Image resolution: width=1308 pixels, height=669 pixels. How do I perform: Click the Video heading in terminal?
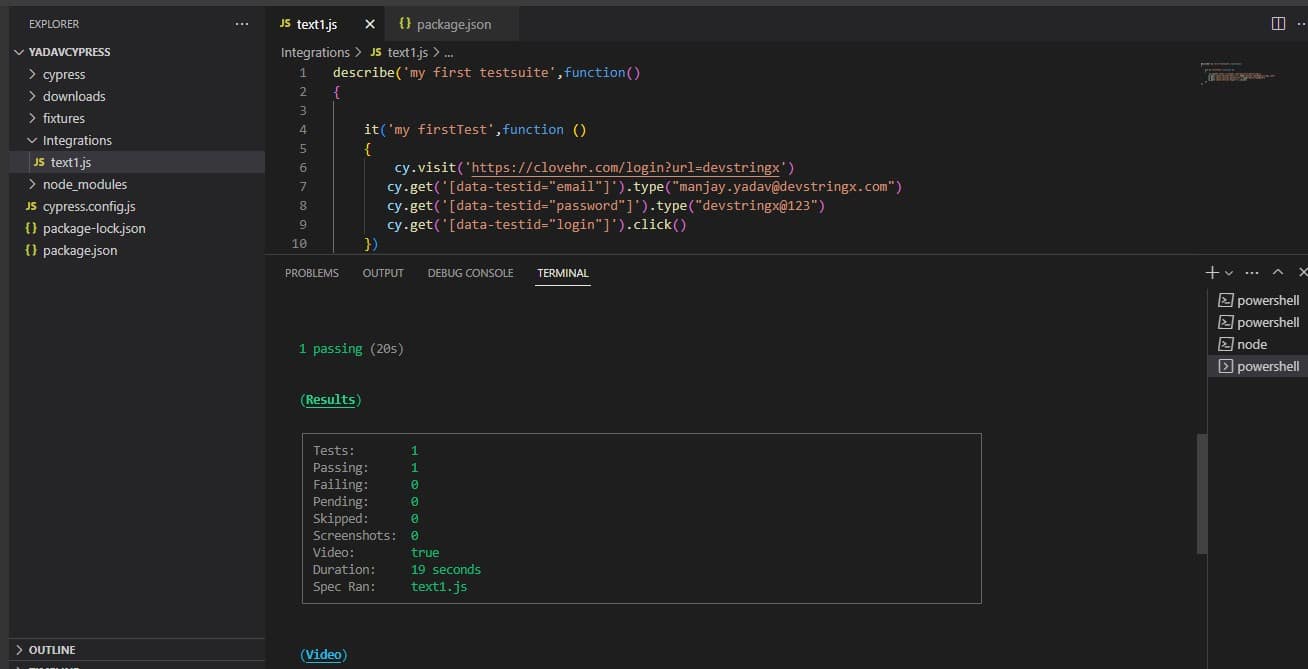pos(323,655)
